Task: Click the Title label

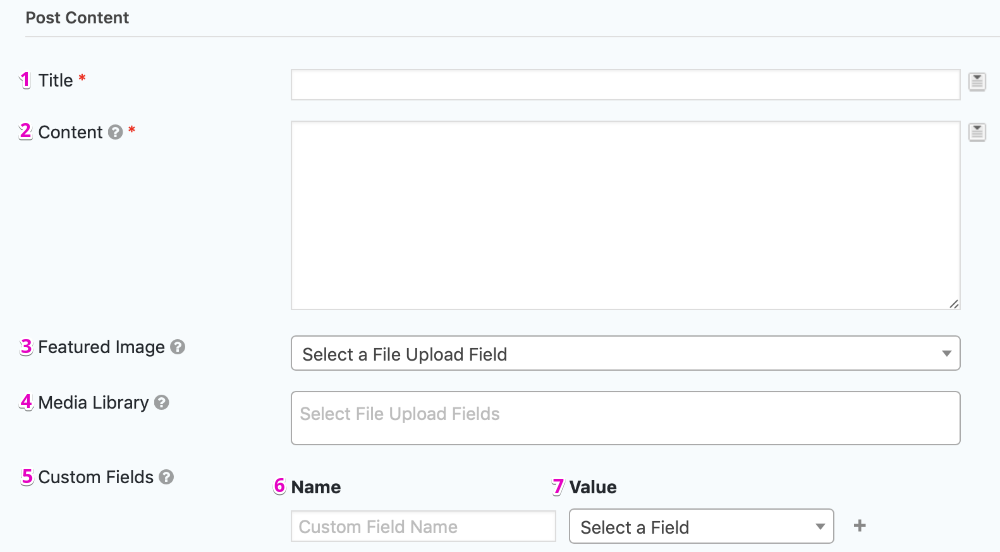Action: 55,80
